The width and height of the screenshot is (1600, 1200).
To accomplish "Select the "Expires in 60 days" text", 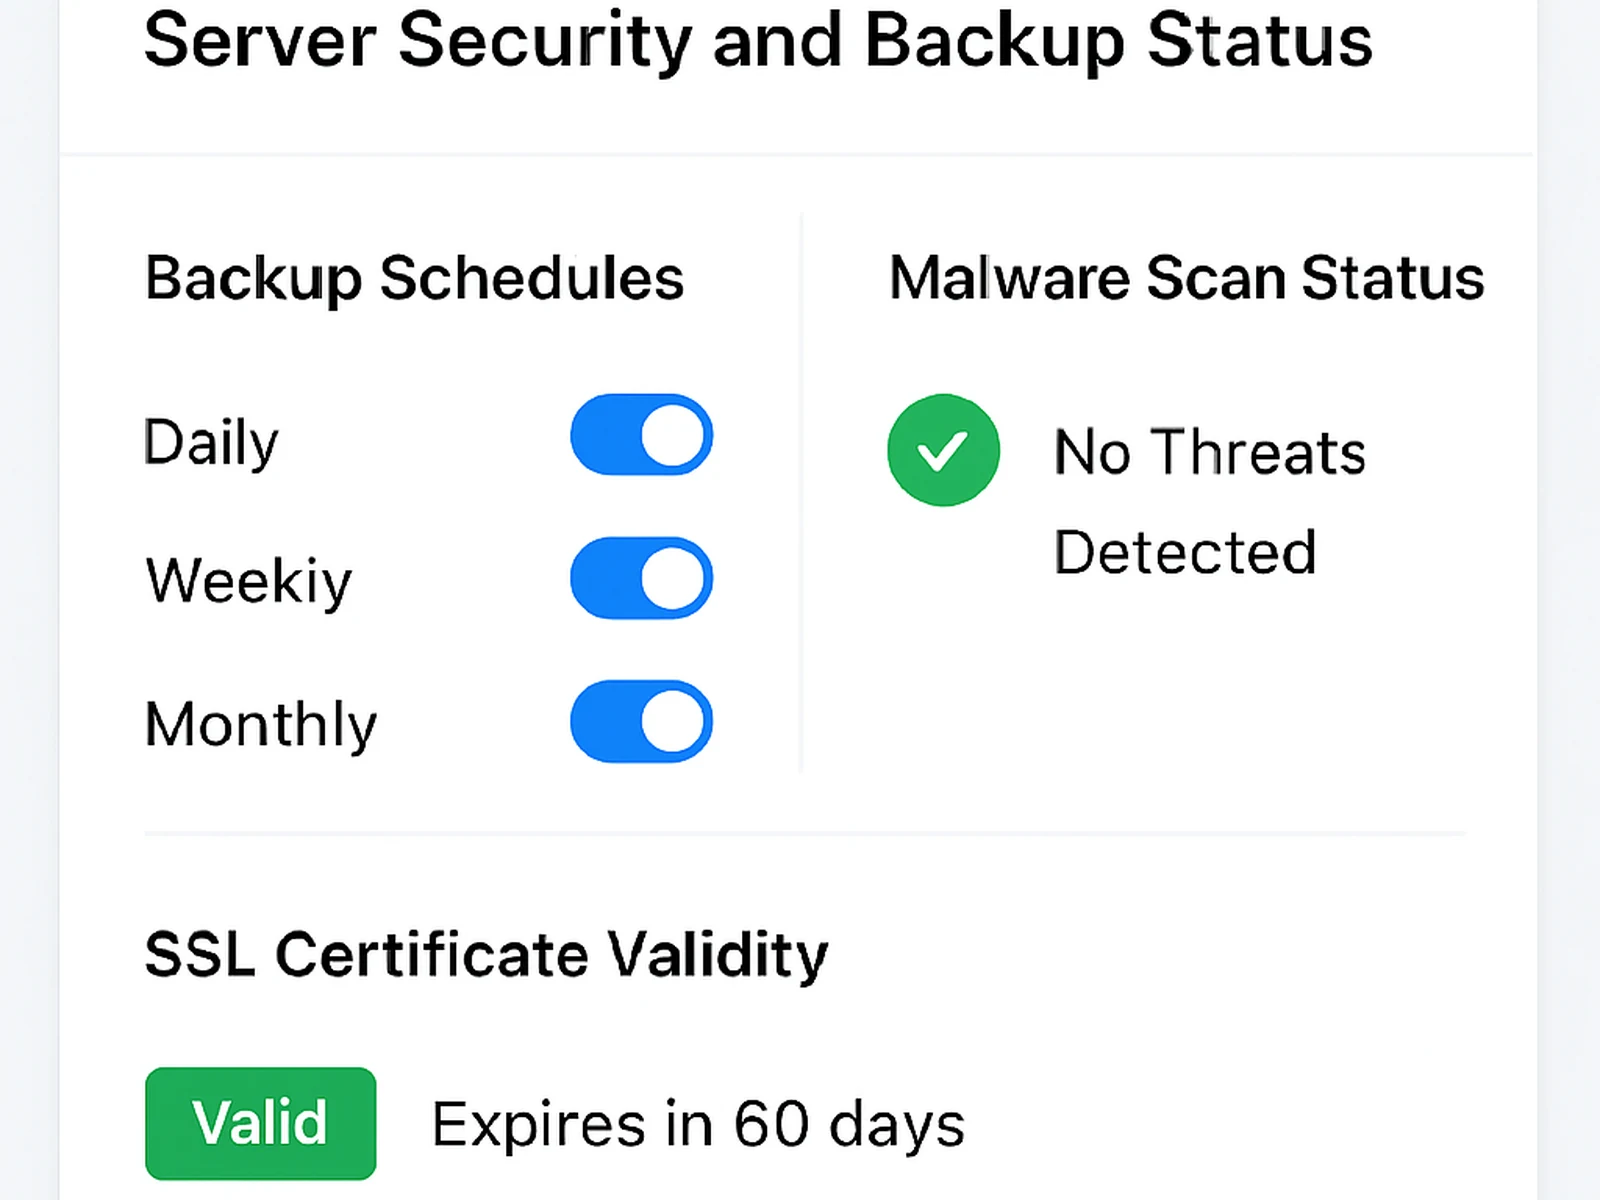I will [698, 1124].
